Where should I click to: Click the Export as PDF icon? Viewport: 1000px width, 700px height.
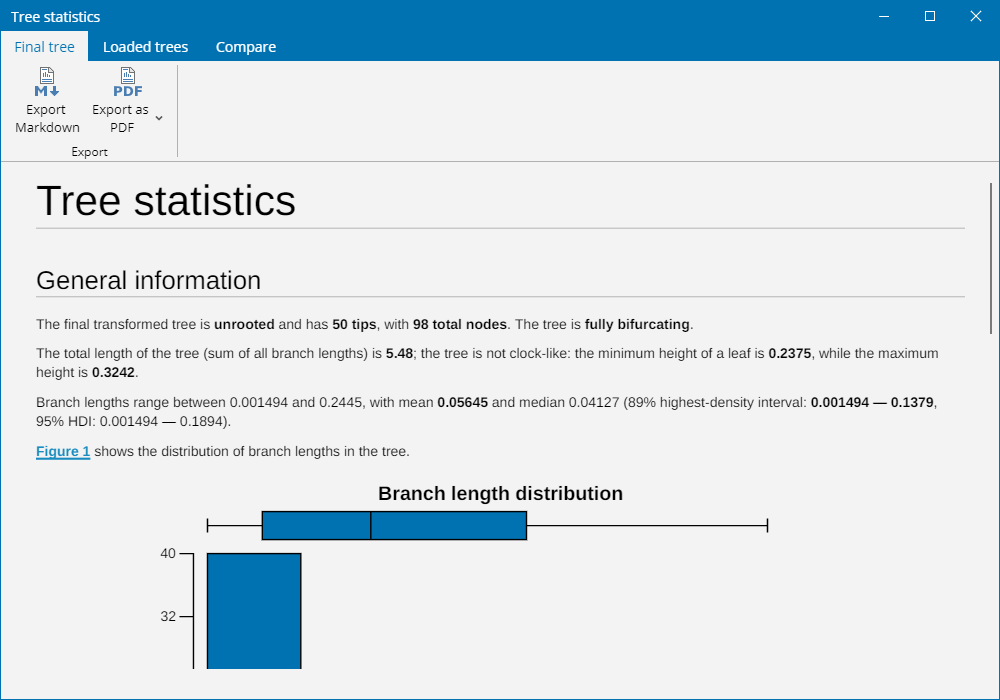[x=128, y=82]
